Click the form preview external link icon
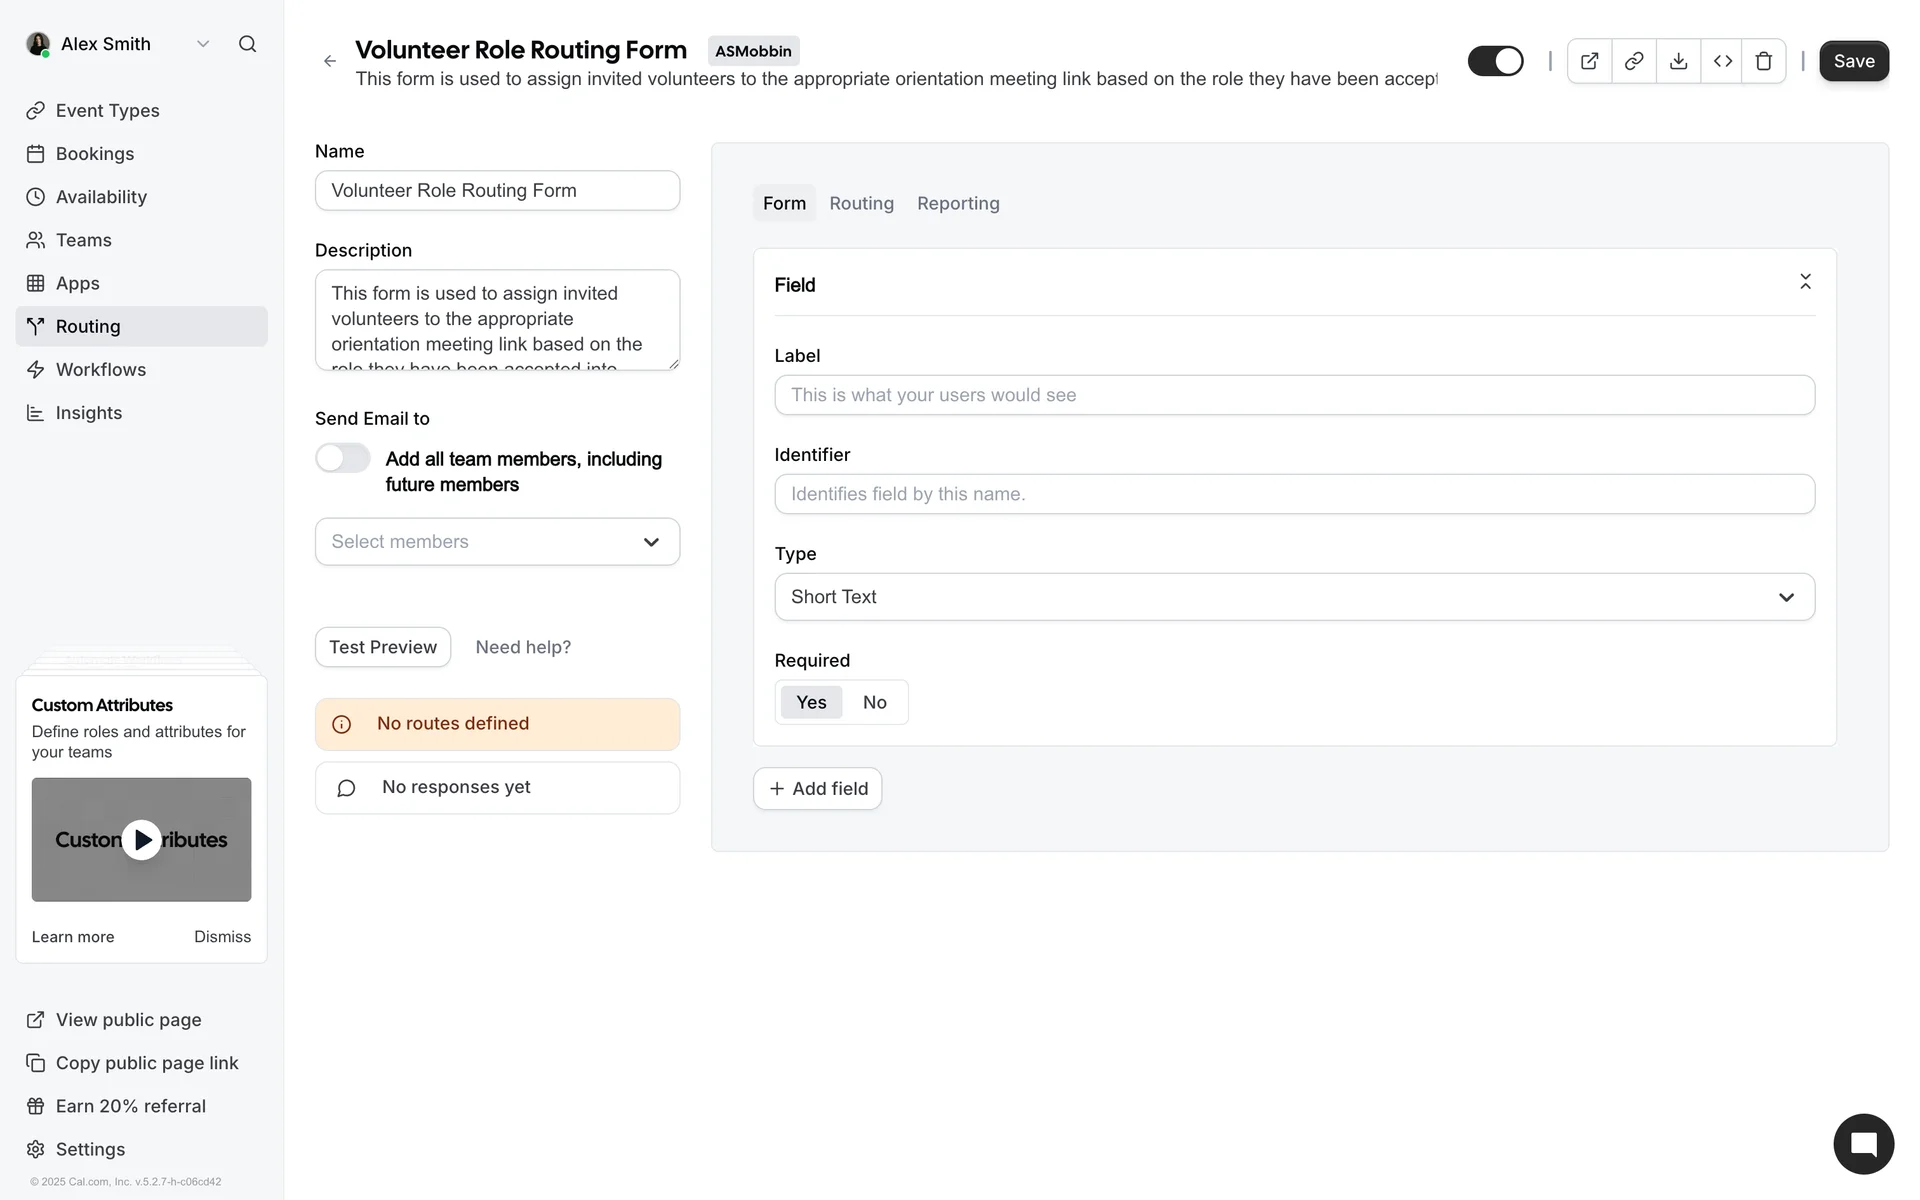This screenshot has width=1920, height=1200. point(1589,61)
